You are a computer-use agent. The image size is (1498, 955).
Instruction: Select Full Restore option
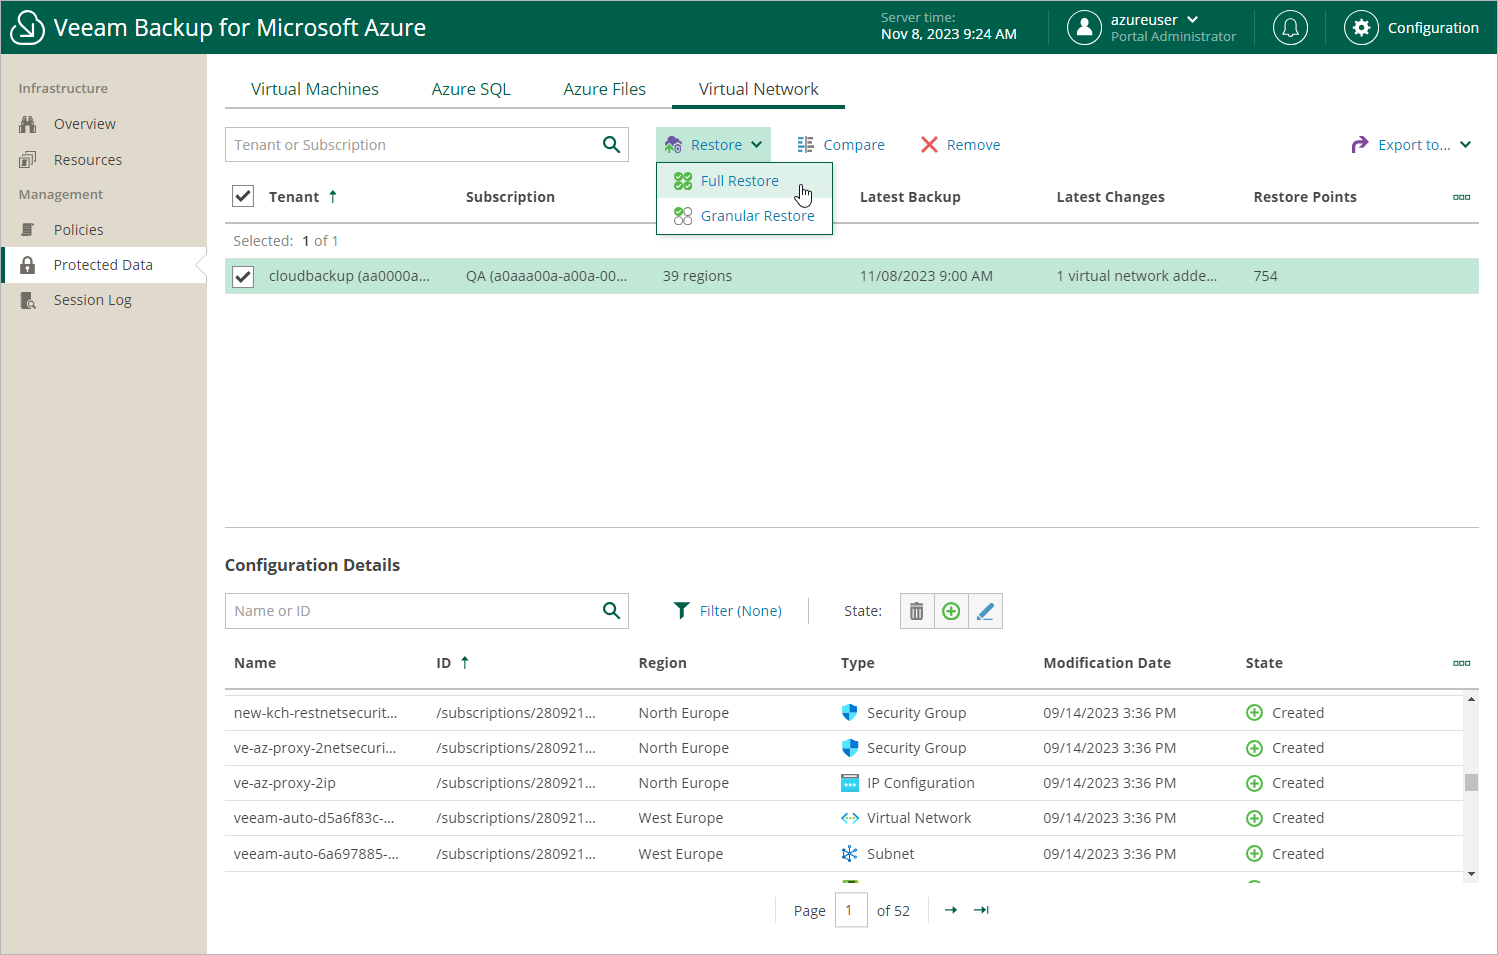[744, 181]
